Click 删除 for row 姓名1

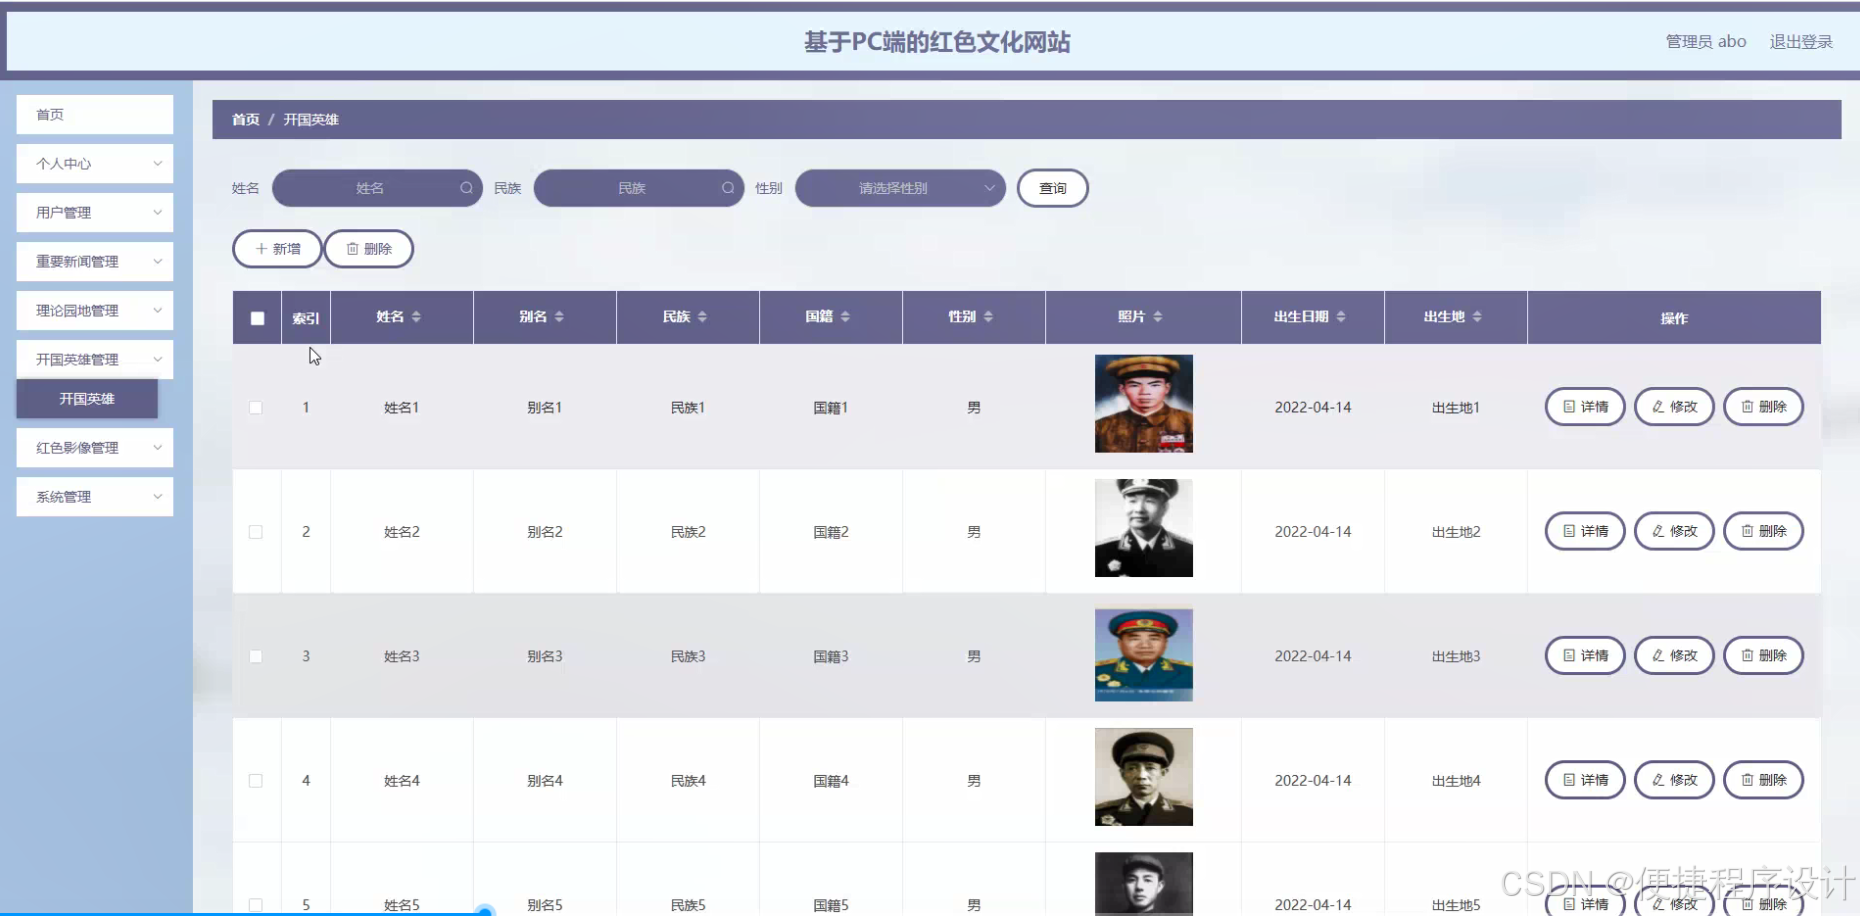tap(1763, 407)
